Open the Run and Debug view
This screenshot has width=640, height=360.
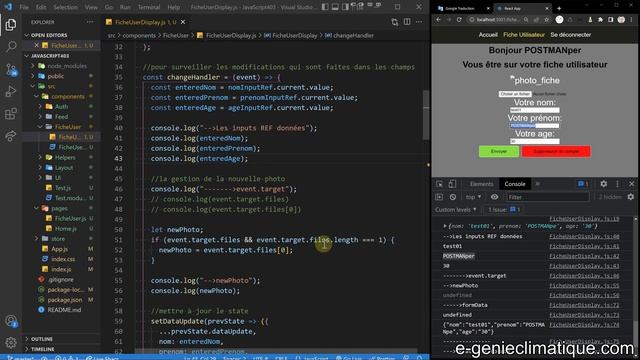[11, 91]
